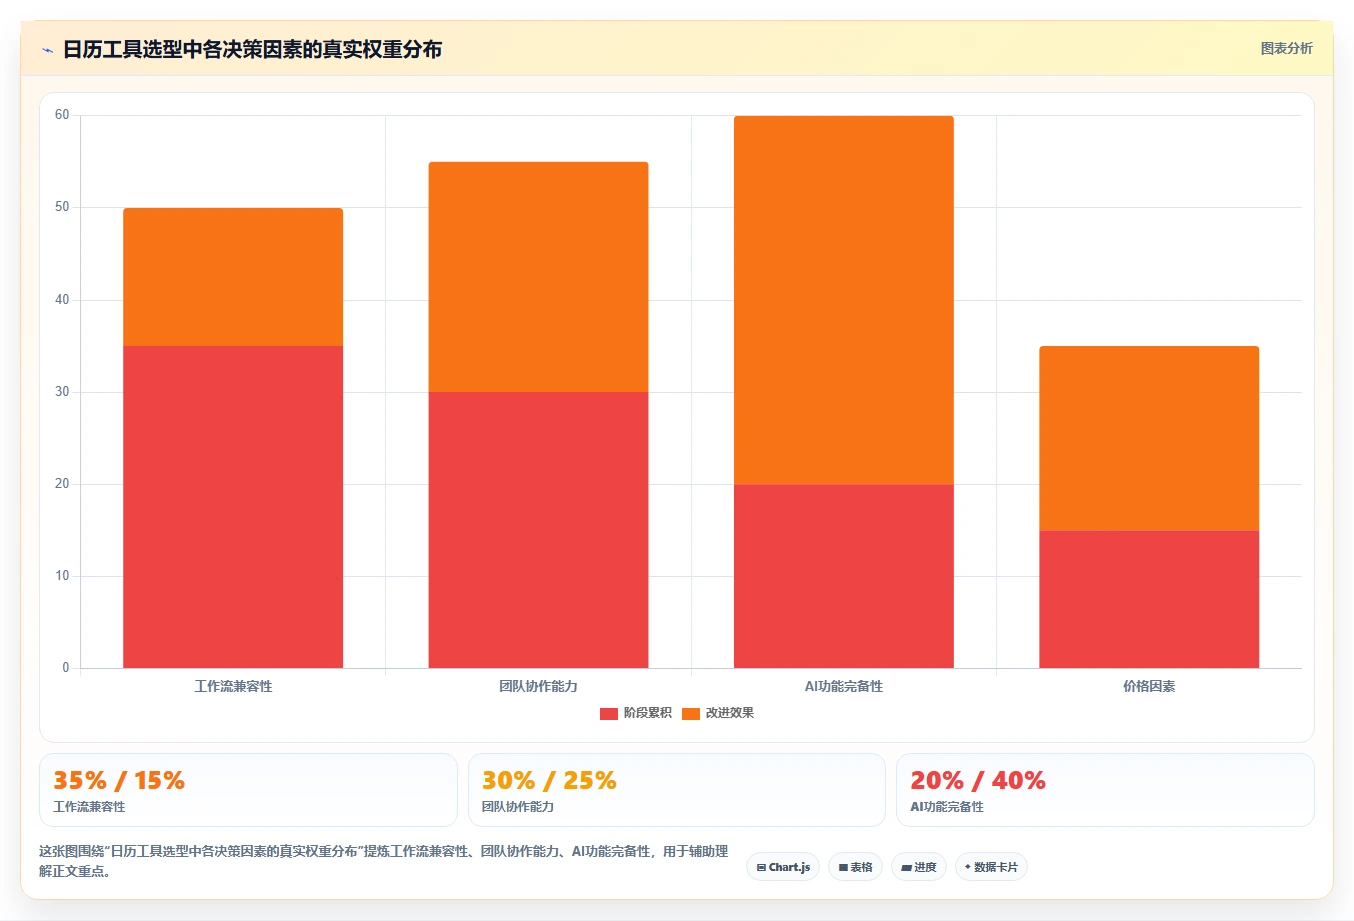The width and height of the screenshot is (1354, 921).
Task: Click the chart title 日历工具选型 heading
Action: [252, 49]
